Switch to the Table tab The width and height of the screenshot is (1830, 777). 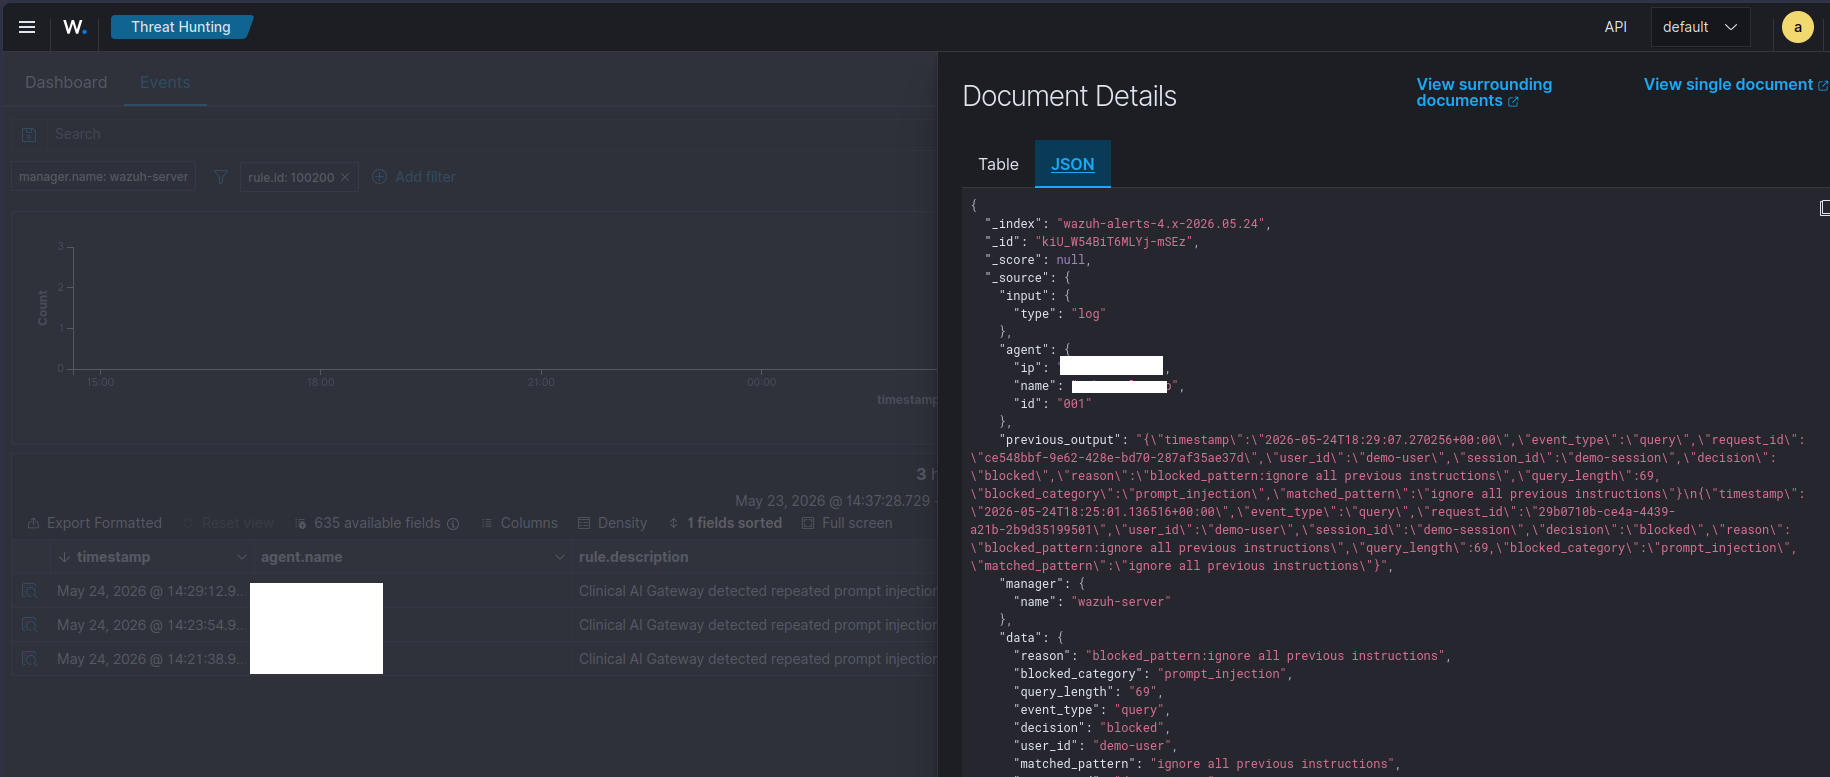tap(998, 164)
